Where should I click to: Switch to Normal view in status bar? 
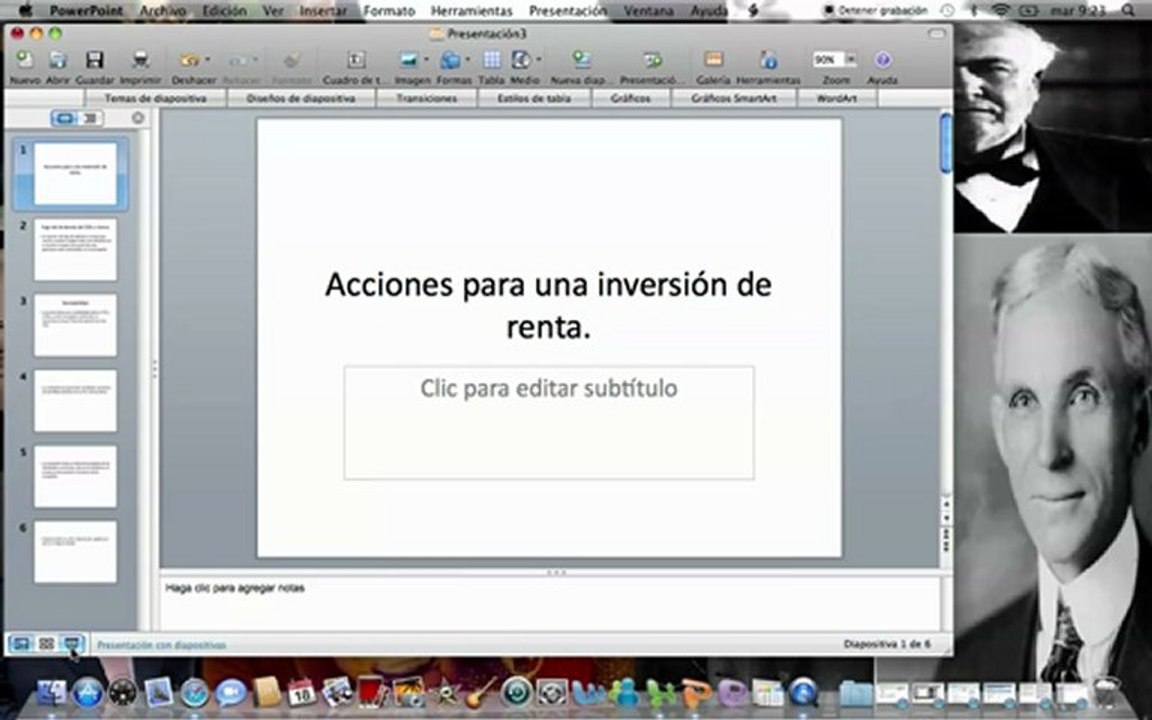pos(21,644)
